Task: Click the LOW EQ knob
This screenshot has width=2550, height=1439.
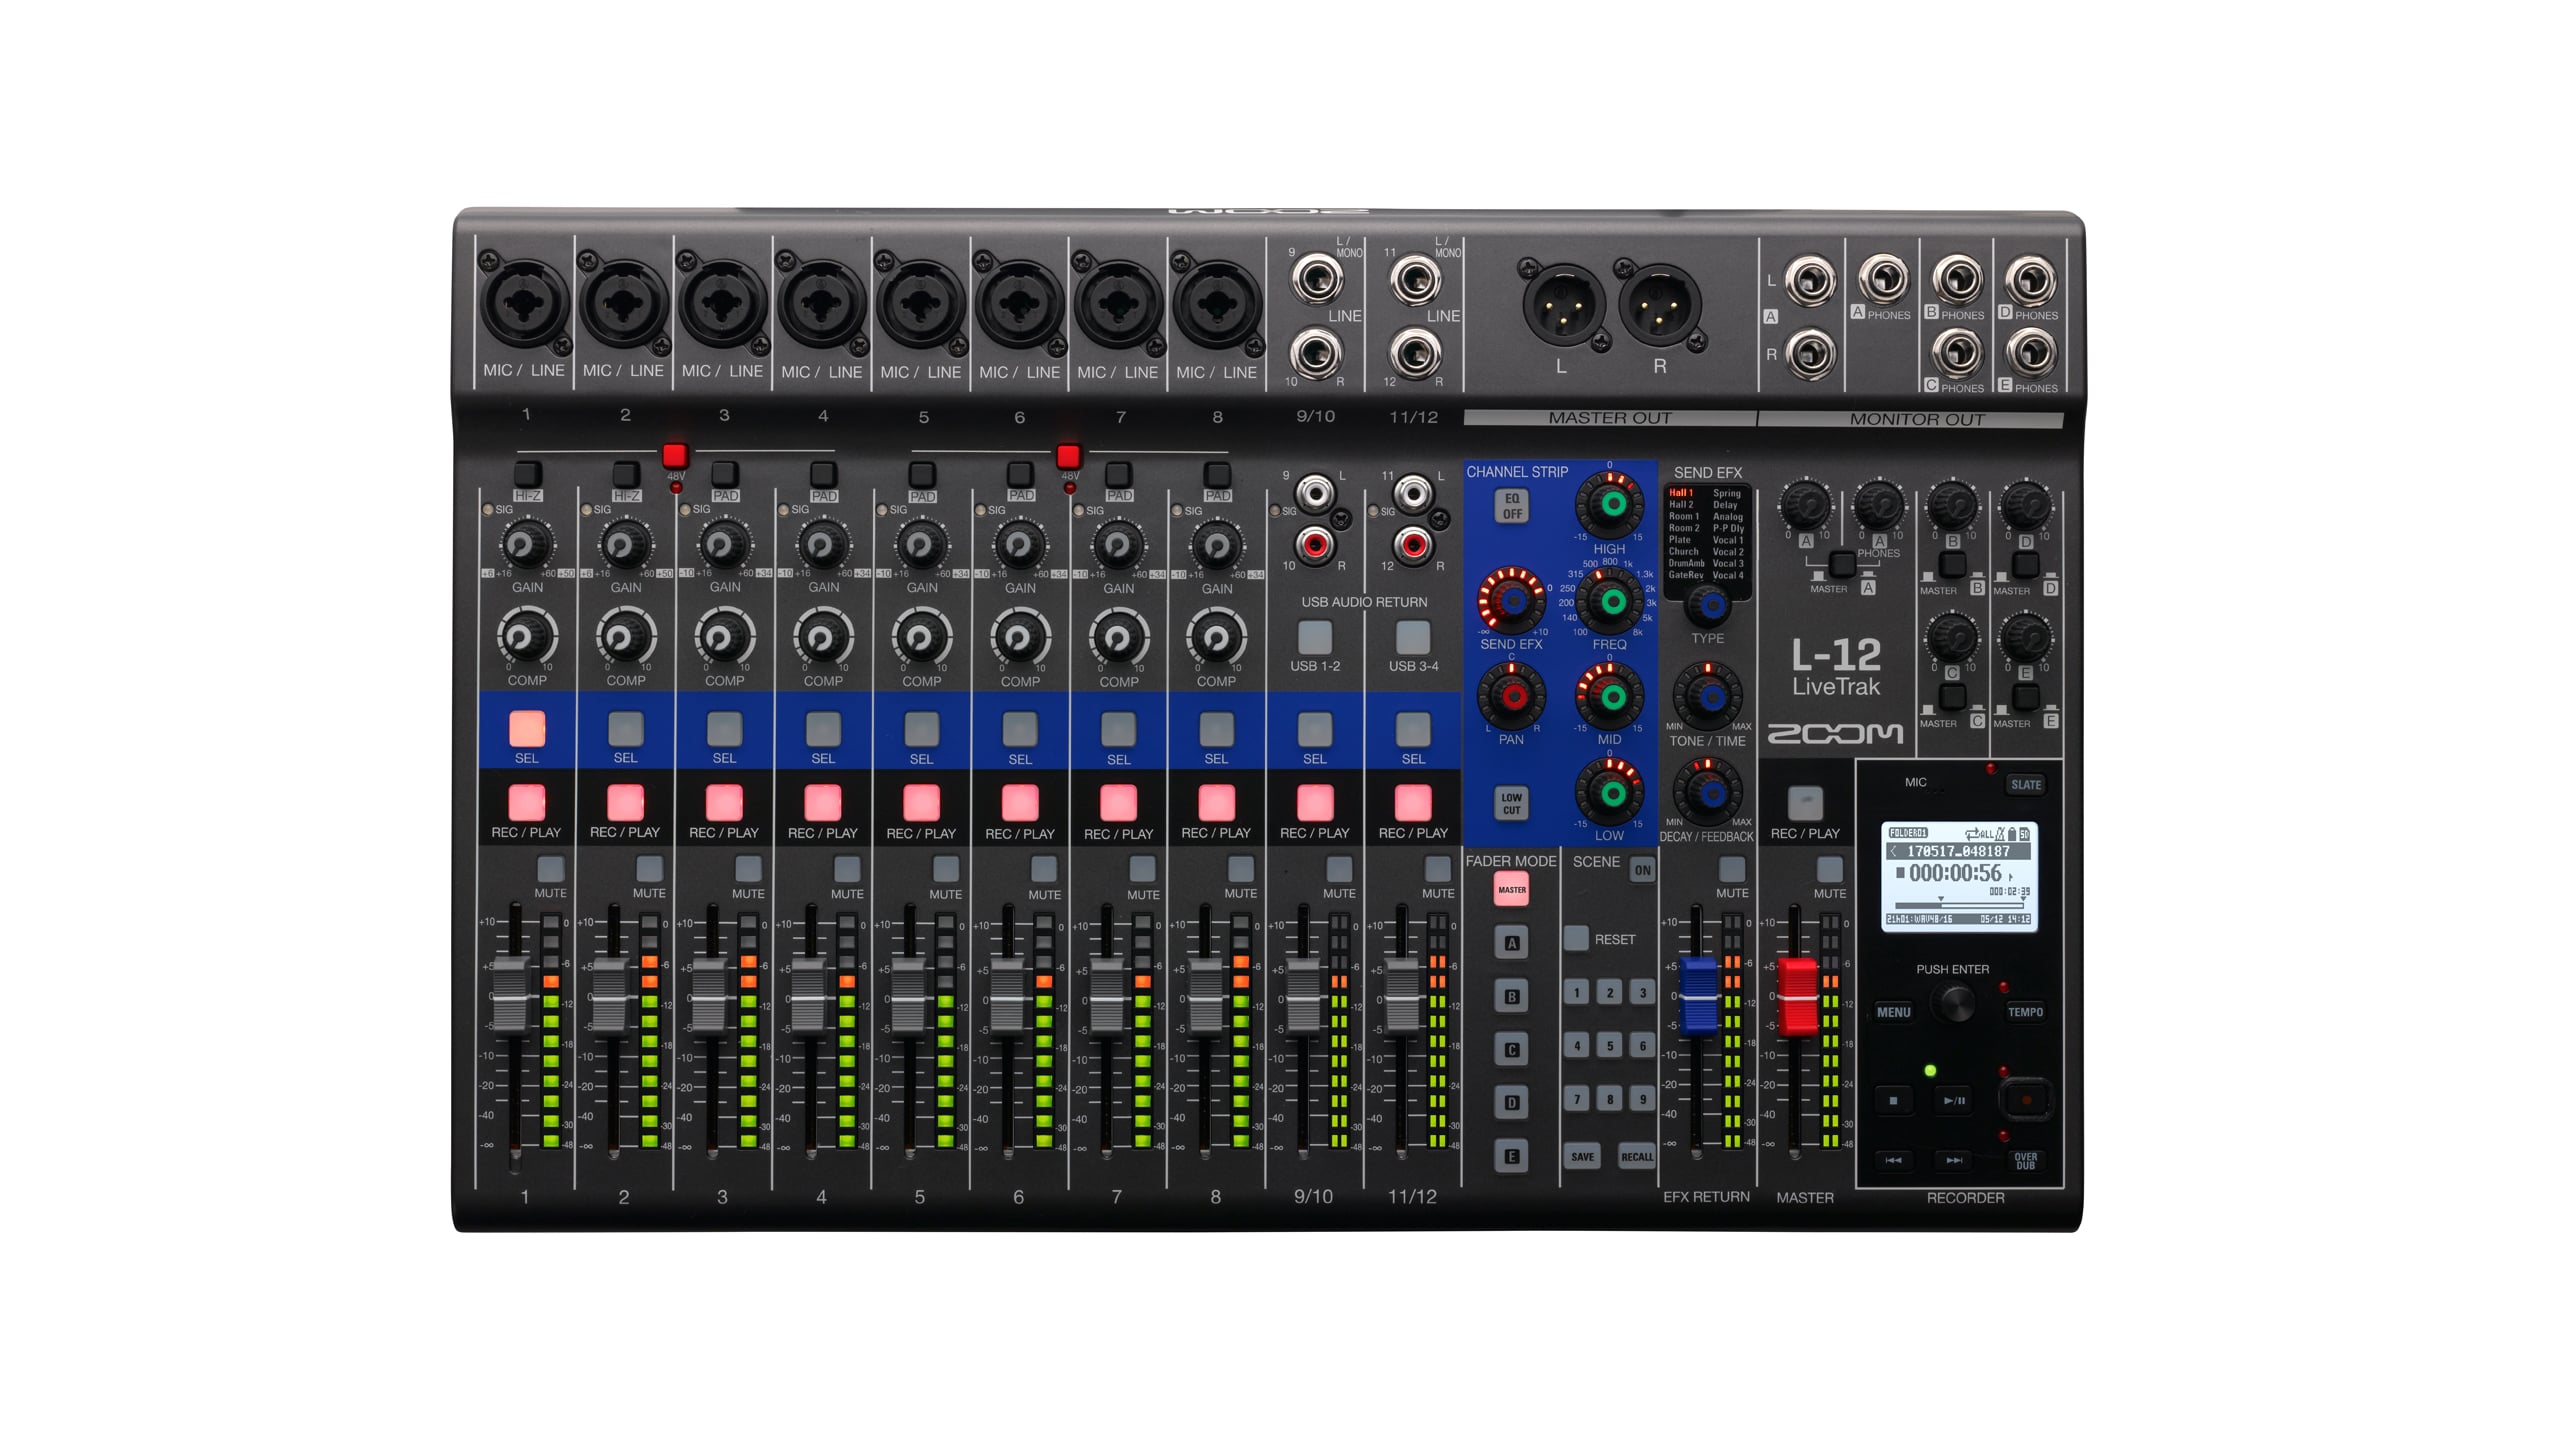Action: tap(1610, 792)
